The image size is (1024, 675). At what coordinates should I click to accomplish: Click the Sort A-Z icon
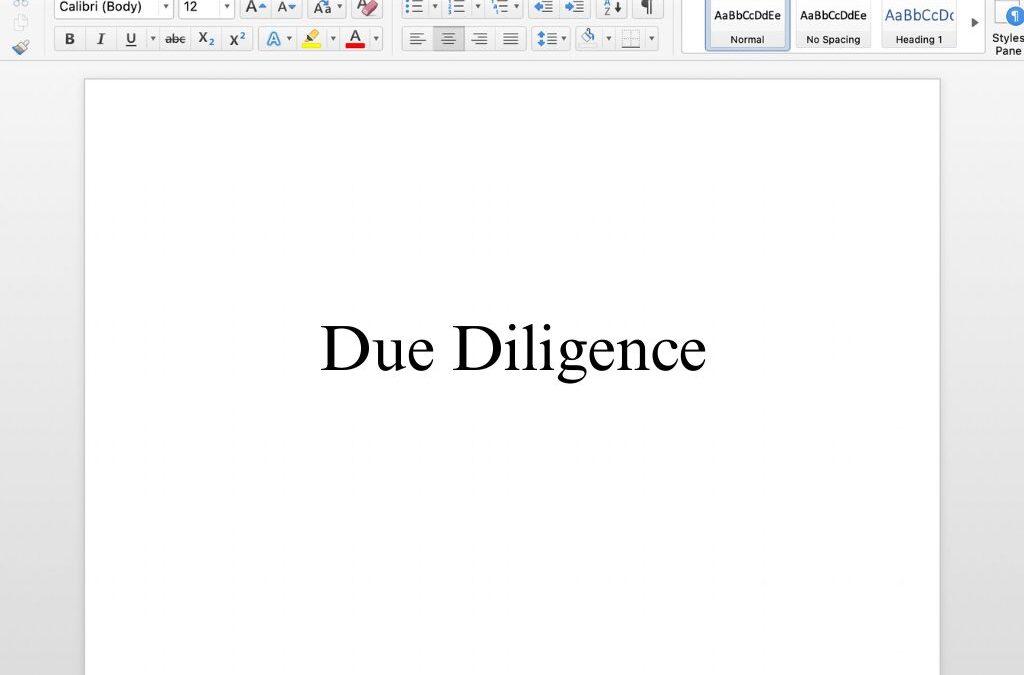pos(612,7)
